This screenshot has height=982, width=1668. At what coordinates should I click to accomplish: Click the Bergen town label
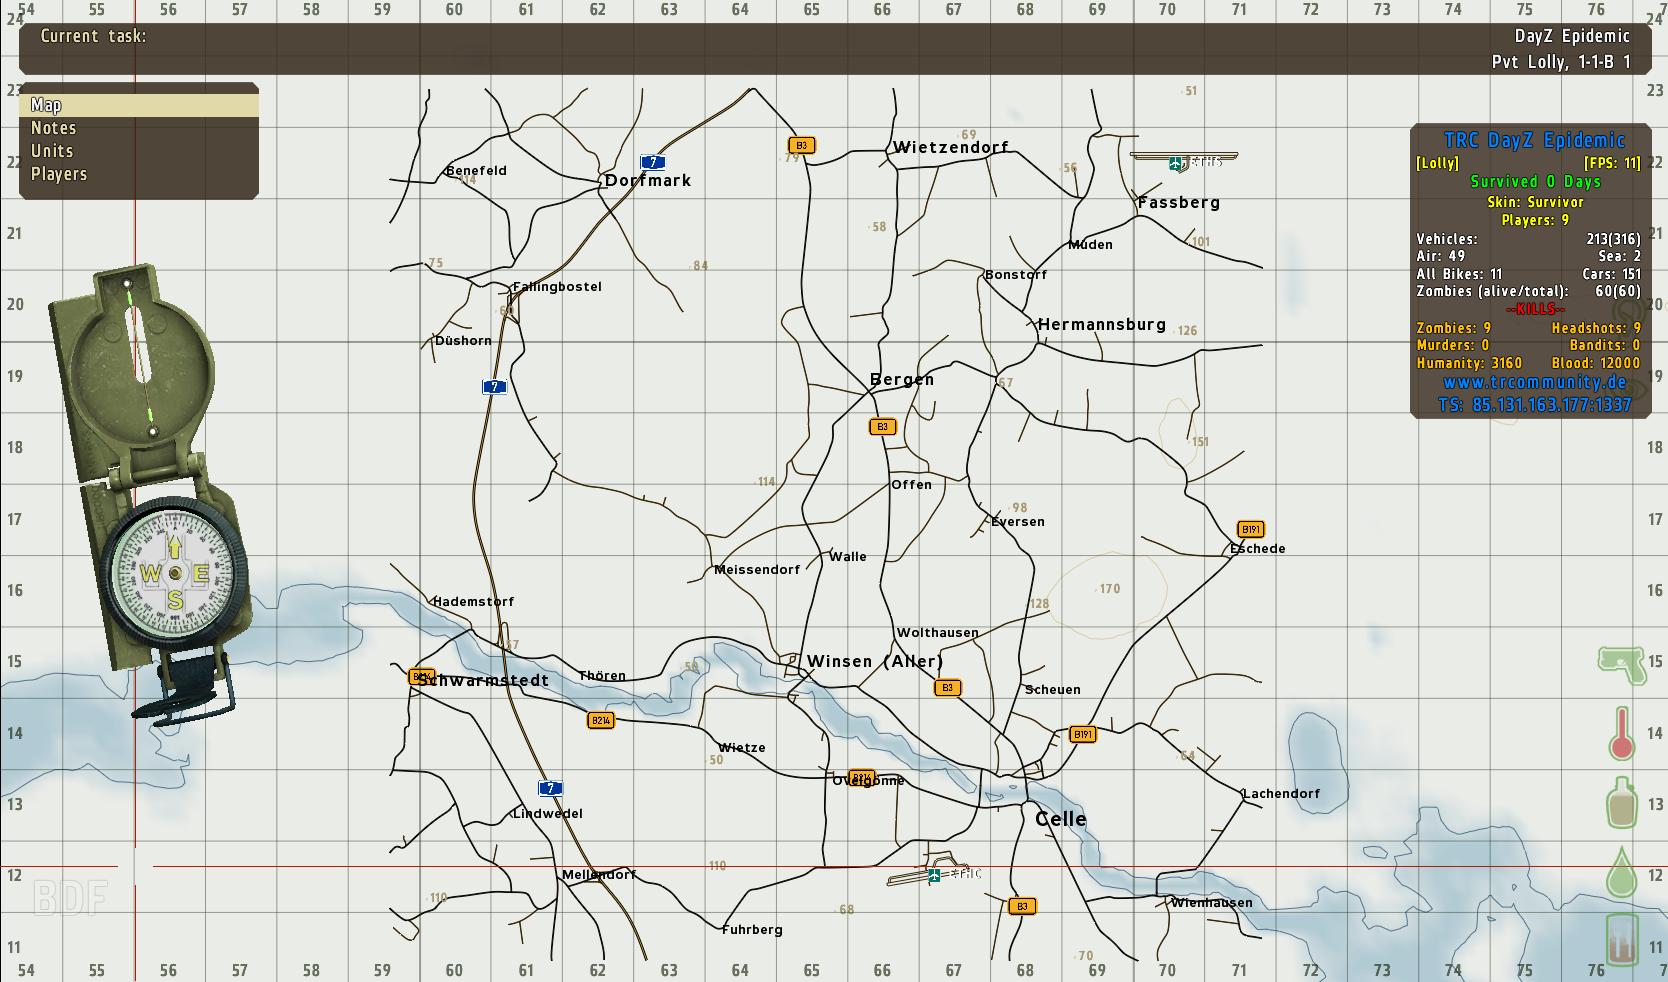pos(902,380)
